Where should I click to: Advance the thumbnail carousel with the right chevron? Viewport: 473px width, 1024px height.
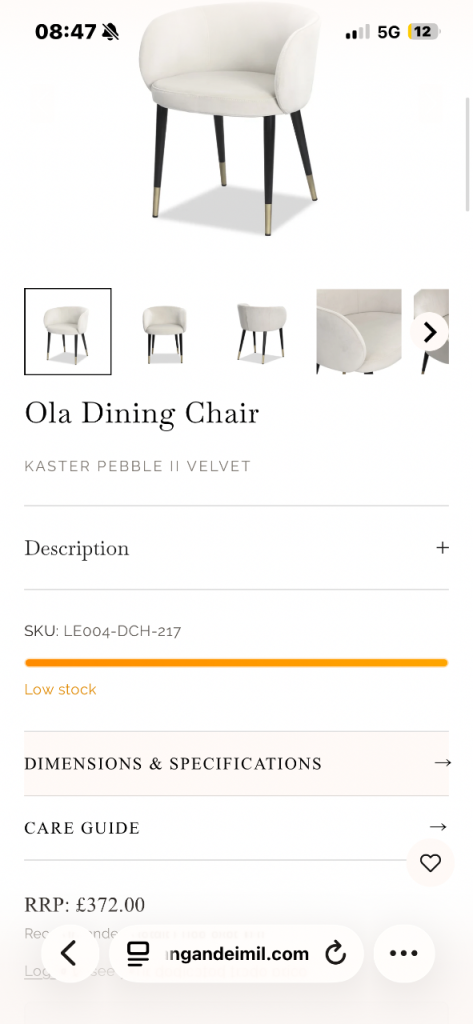tap(430, 332)
